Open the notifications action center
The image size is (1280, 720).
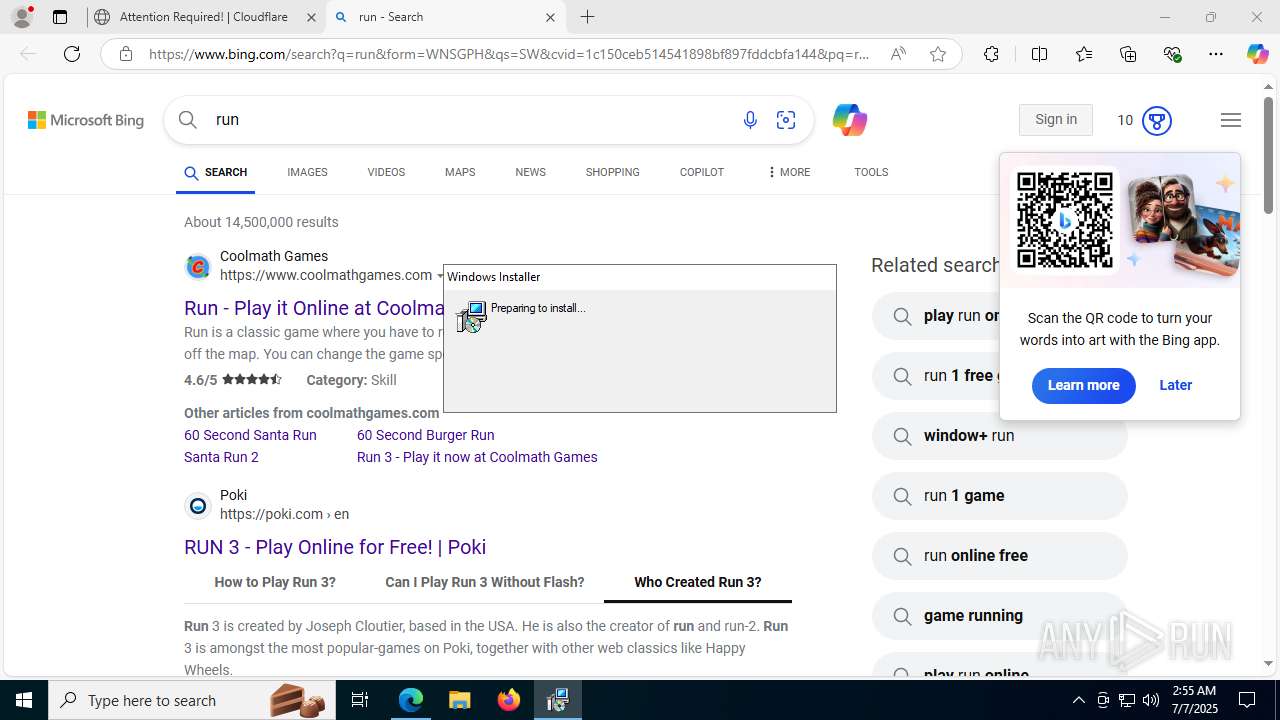(x=1247, y=700)
